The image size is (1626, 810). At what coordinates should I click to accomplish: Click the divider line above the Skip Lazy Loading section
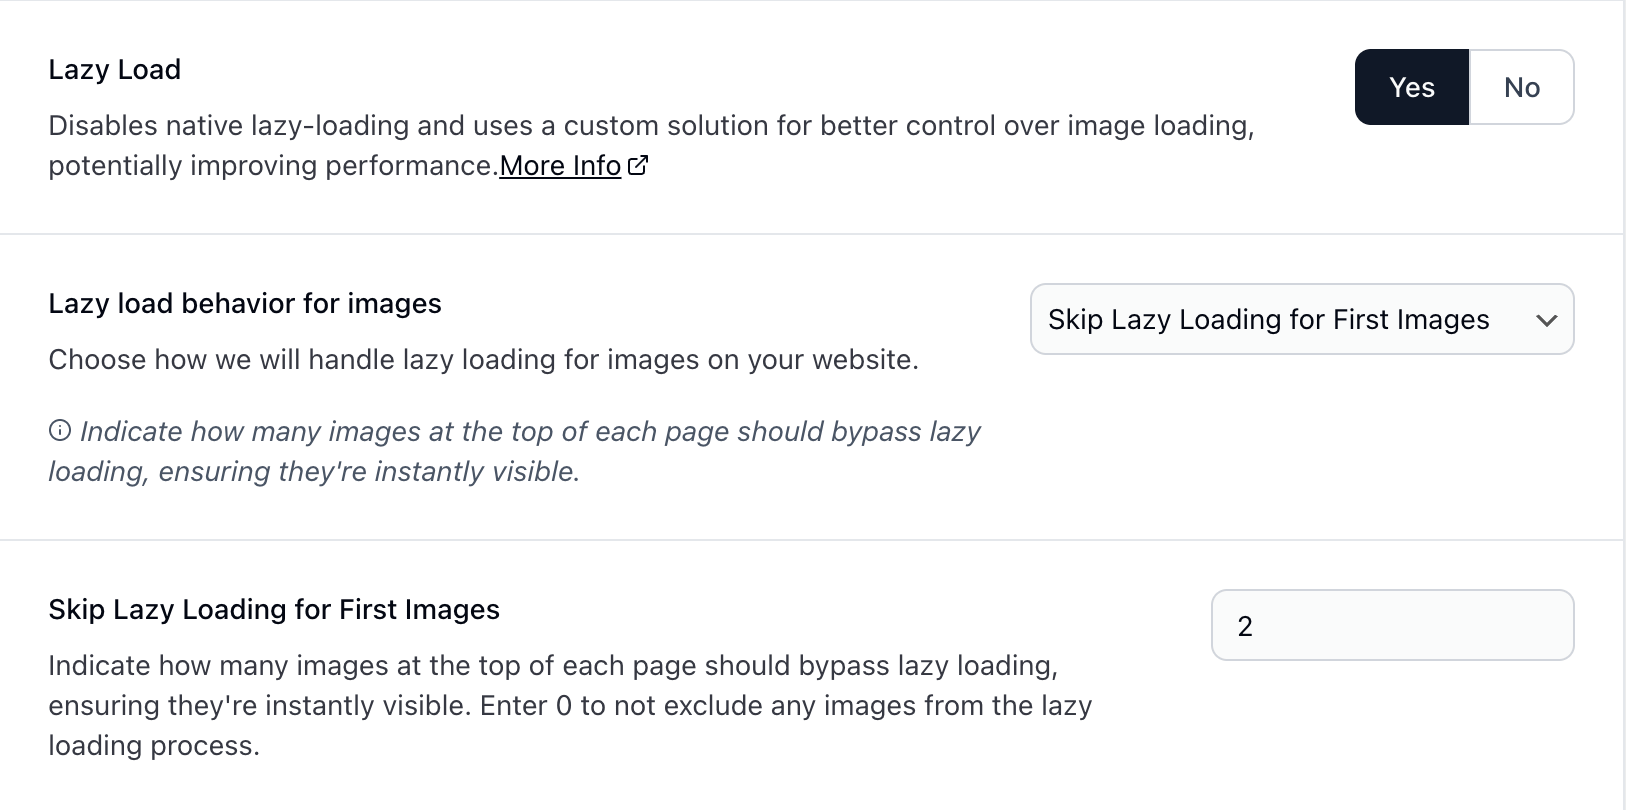811,540
